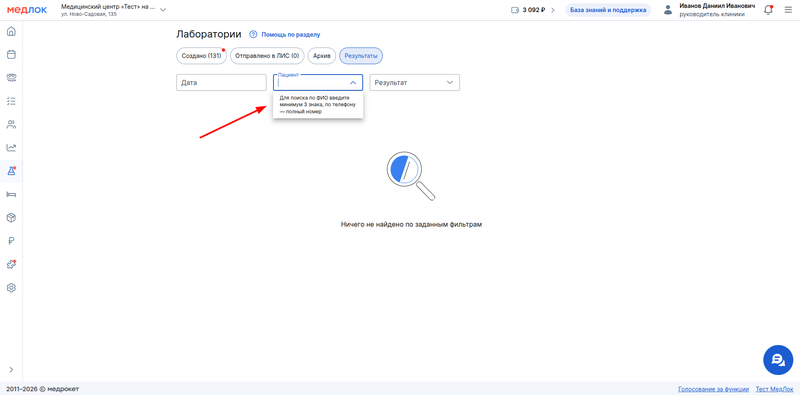Image resolution: width=800 pixels, height=395 pixels.
Task: Click the Помощь по разделу link
Action: click(x=291, y=35)
